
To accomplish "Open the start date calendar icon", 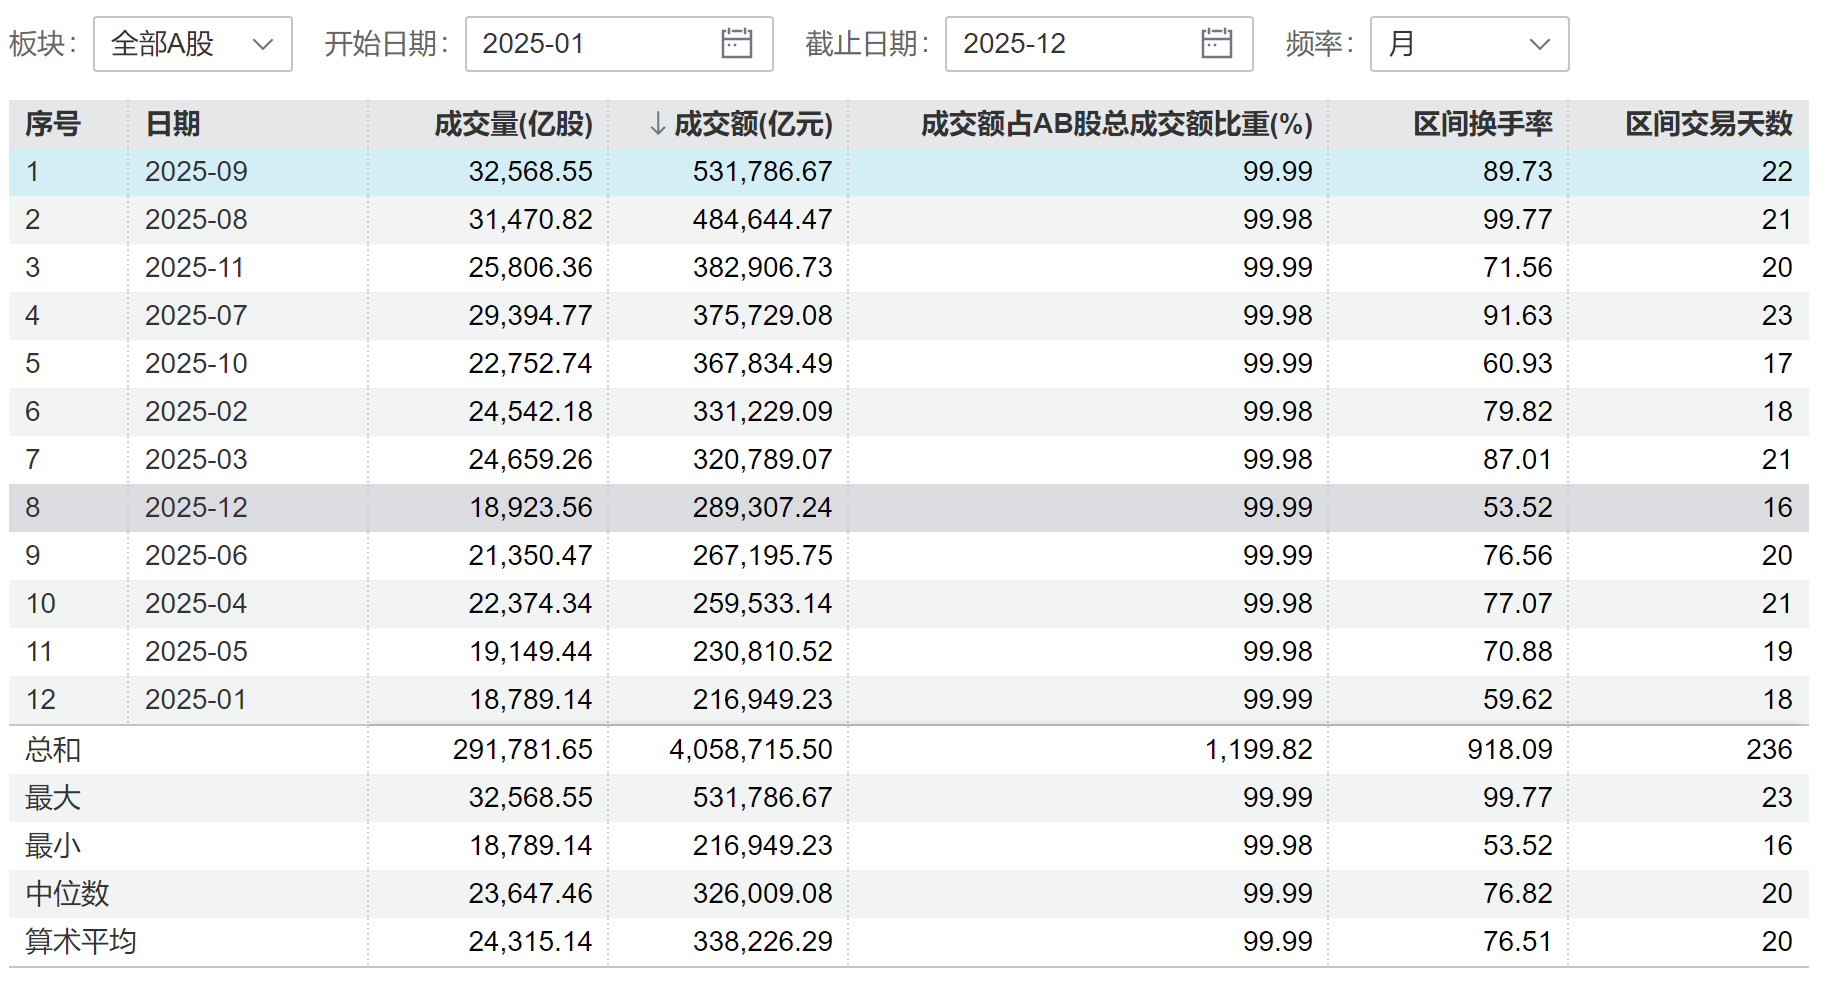I will coord(736,44).
